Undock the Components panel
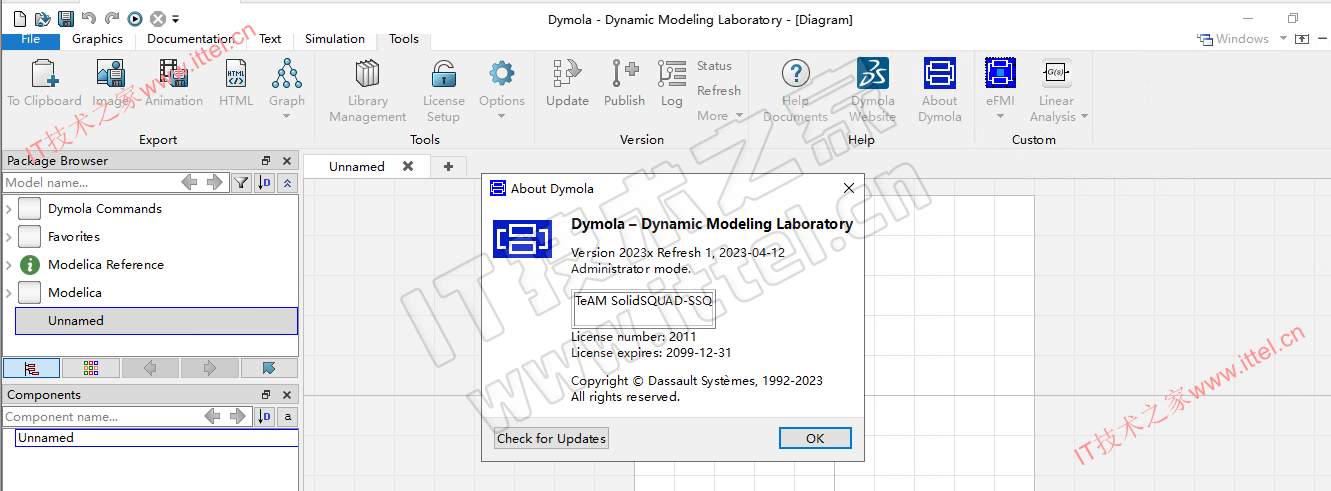The height and width of the screenshot is (491, 1331). (x=266, y=395)
